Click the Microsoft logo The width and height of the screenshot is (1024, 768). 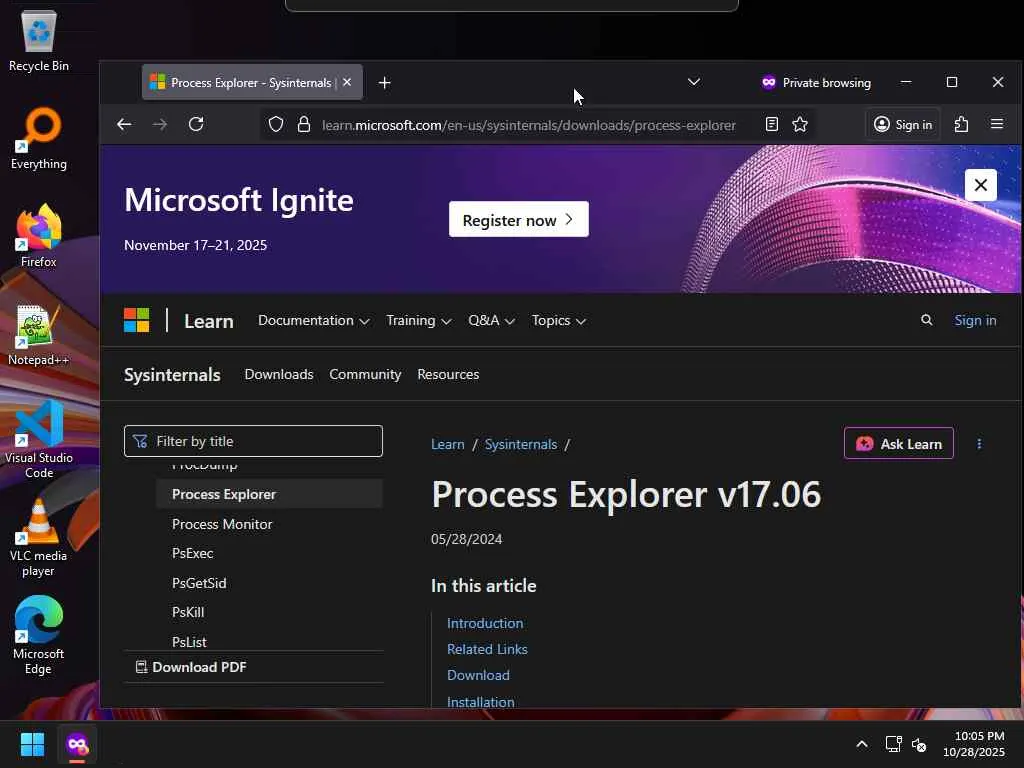coord(136,320)
